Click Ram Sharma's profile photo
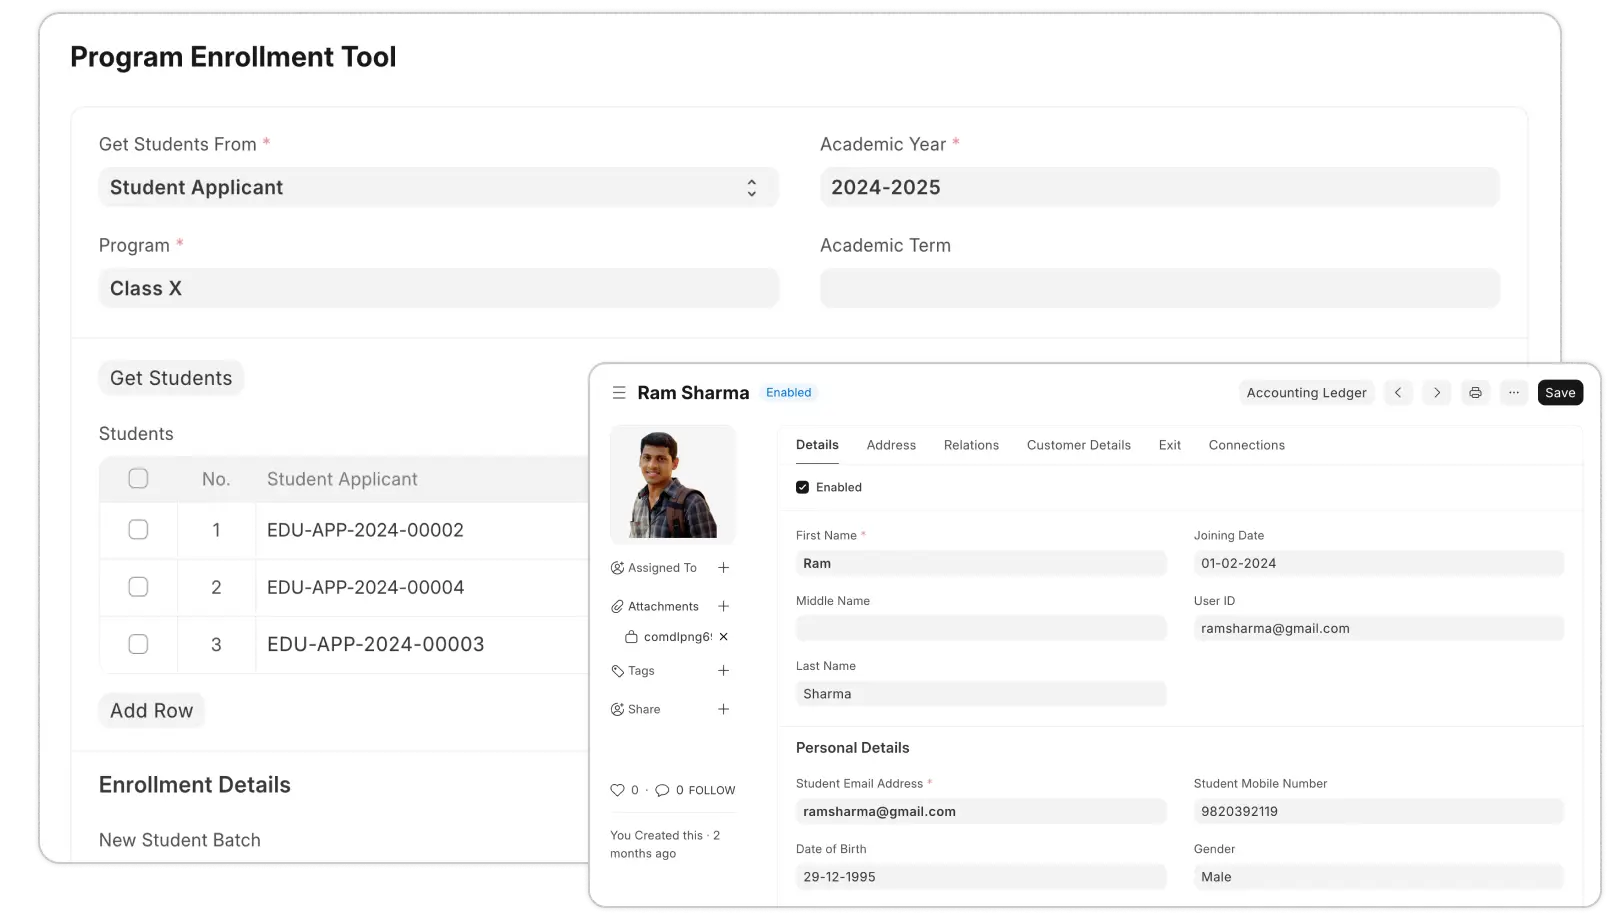This screenshot has width=1608, height=914. 672,485
